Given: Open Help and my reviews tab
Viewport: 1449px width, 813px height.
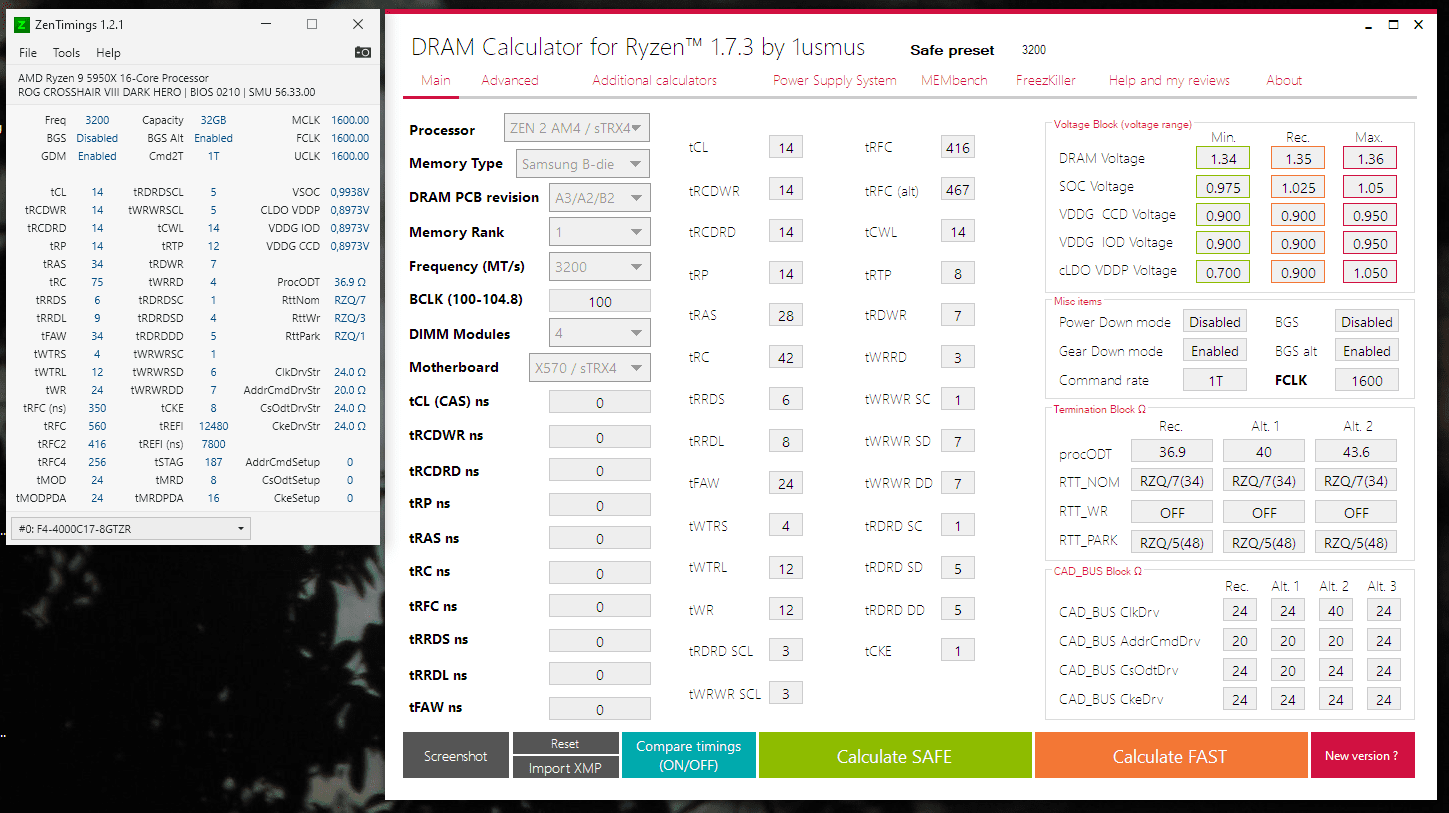Looking at the screenshot, I should click(1169, 80).
